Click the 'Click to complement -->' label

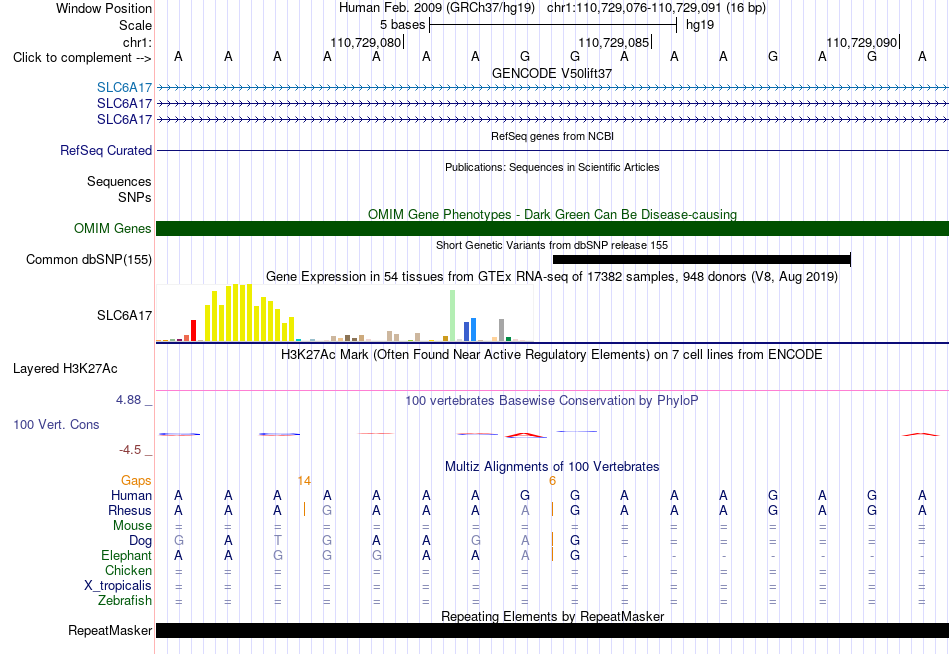[82, 58]
